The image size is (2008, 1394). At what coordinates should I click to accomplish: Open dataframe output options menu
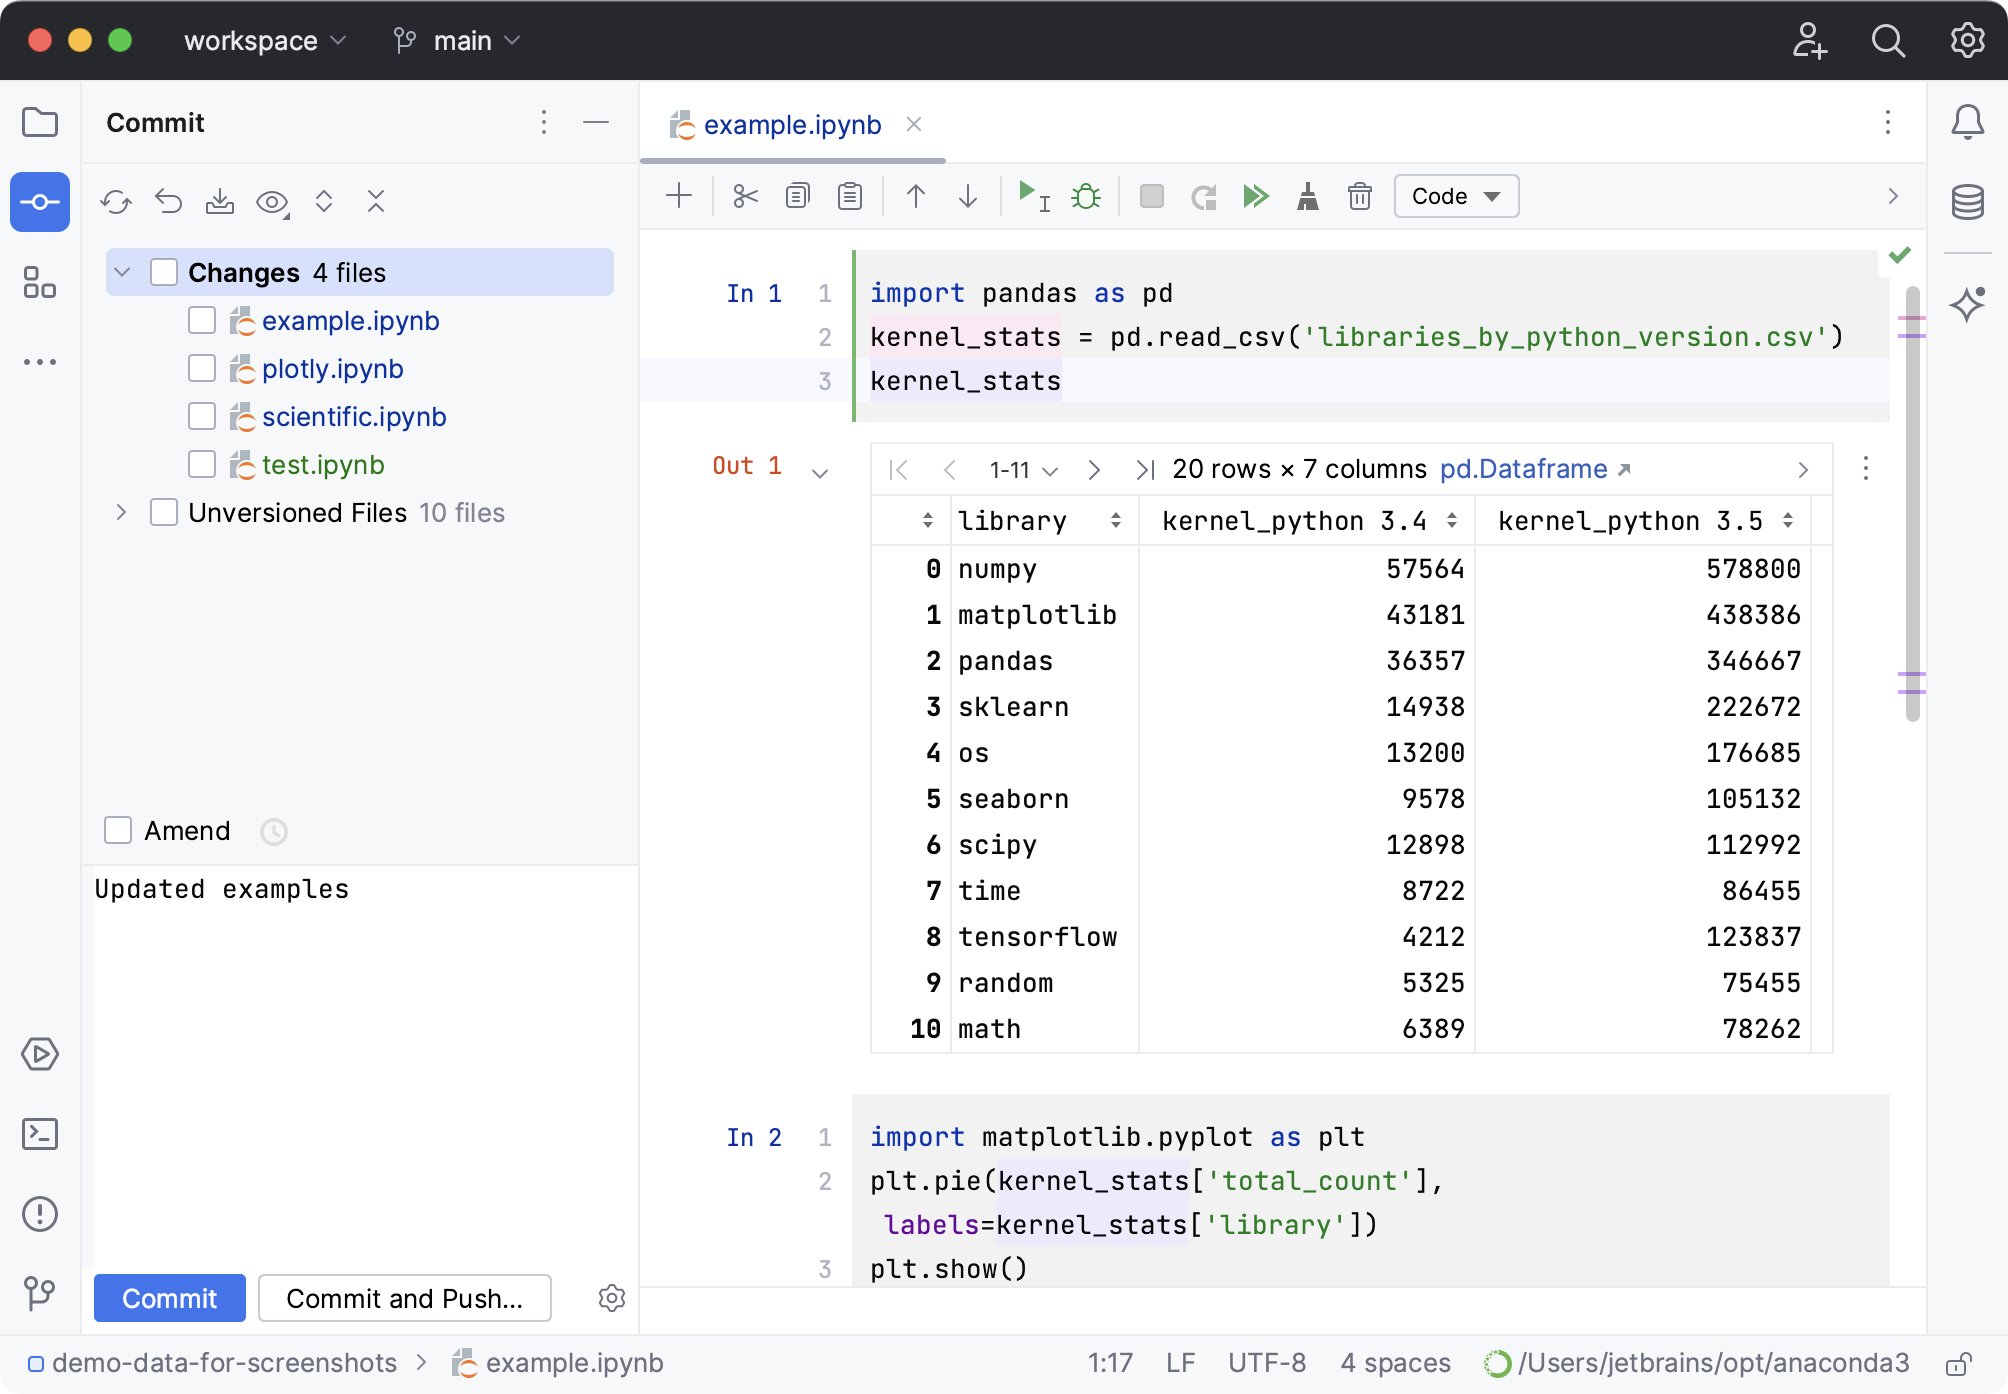(1866, 469)
